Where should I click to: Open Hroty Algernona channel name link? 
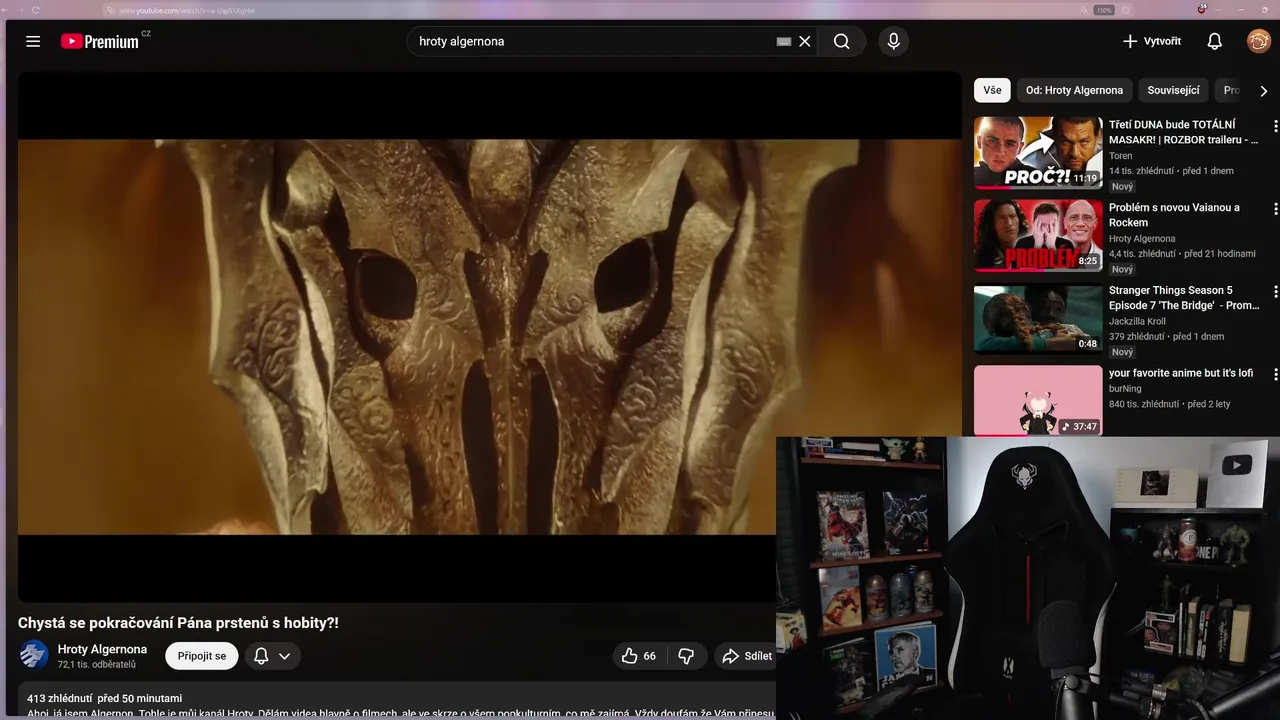point(102,649)
